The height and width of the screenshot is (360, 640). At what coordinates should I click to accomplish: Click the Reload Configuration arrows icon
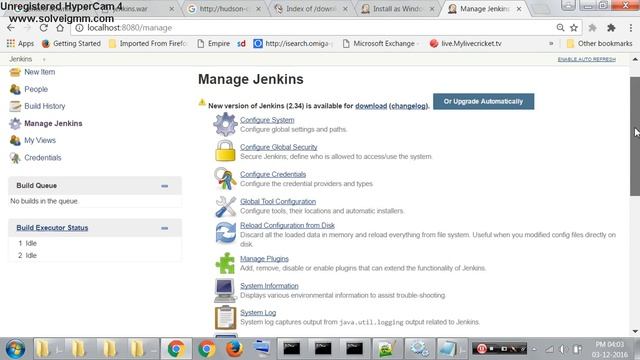[x=226, y=233]
